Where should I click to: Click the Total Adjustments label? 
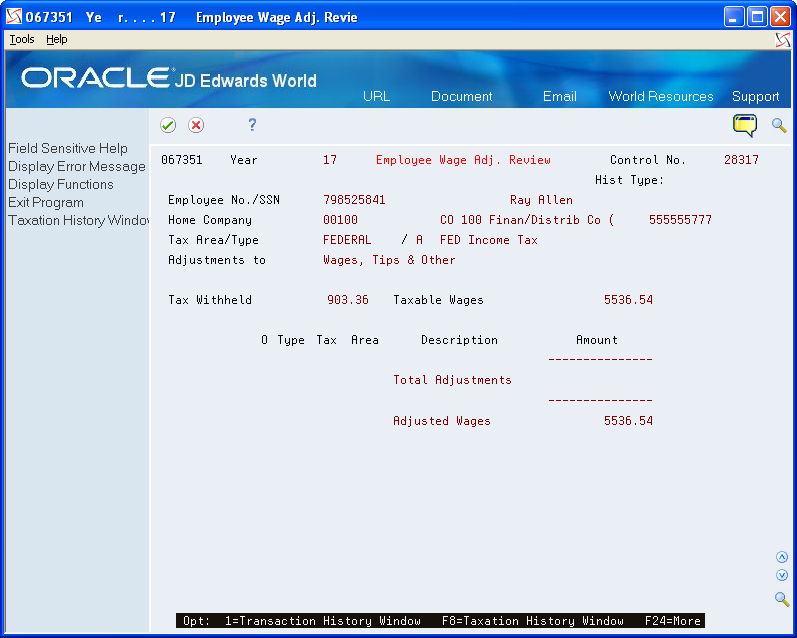point(452,380)
